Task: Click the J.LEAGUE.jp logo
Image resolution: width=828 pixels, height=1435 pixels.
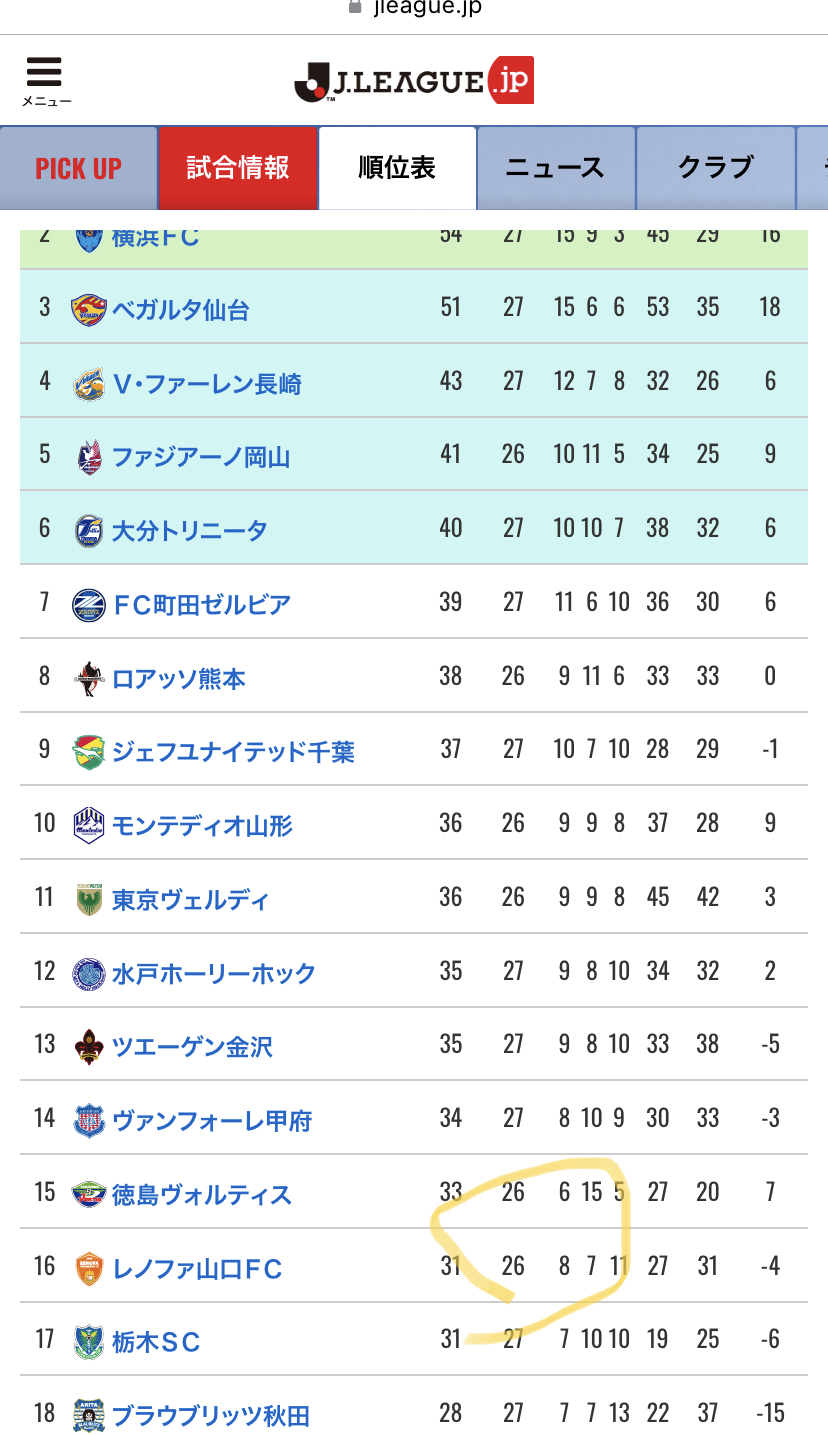Action: coord(414,80)
